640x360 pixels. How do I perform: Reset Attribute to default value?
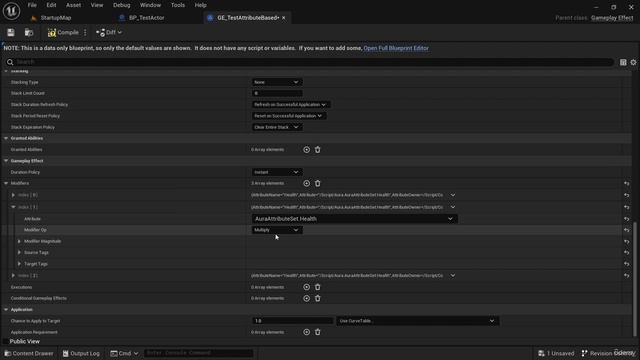(x=627, y=219)
